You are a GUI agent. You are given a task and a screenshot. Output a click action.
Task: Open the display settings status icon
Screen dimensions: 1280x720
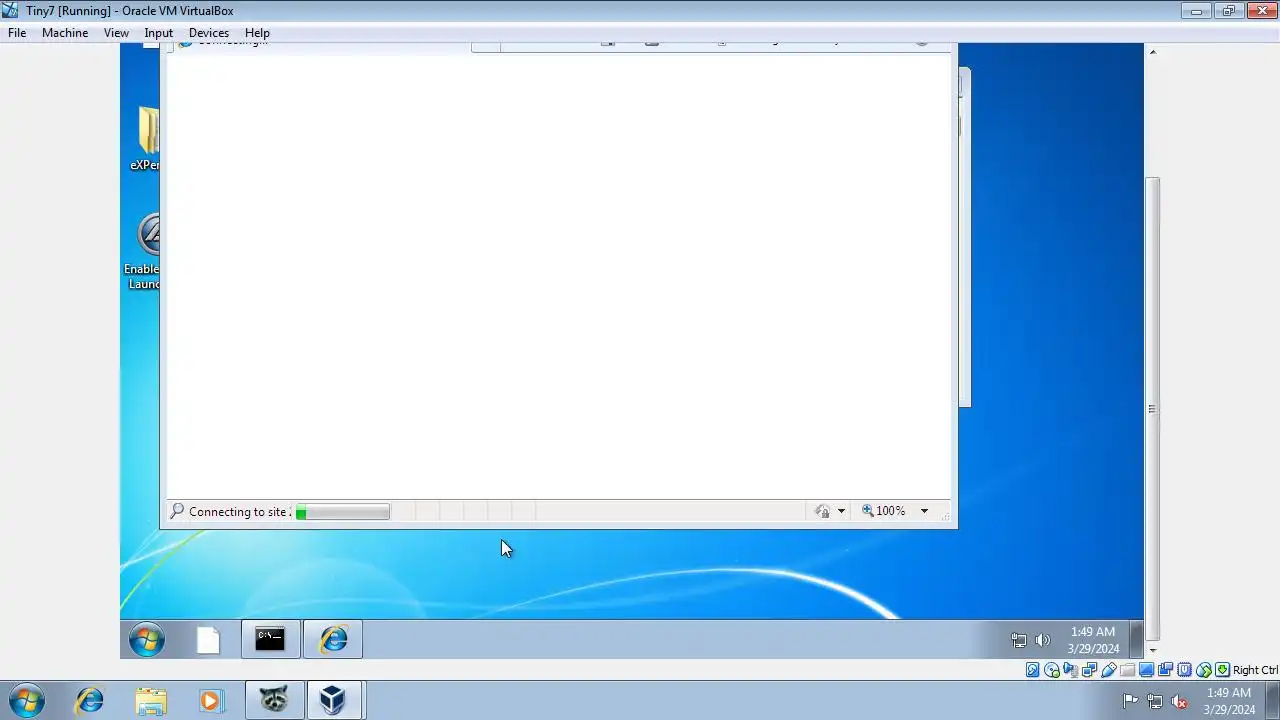pyautogui.click(x=1147, y=670)
